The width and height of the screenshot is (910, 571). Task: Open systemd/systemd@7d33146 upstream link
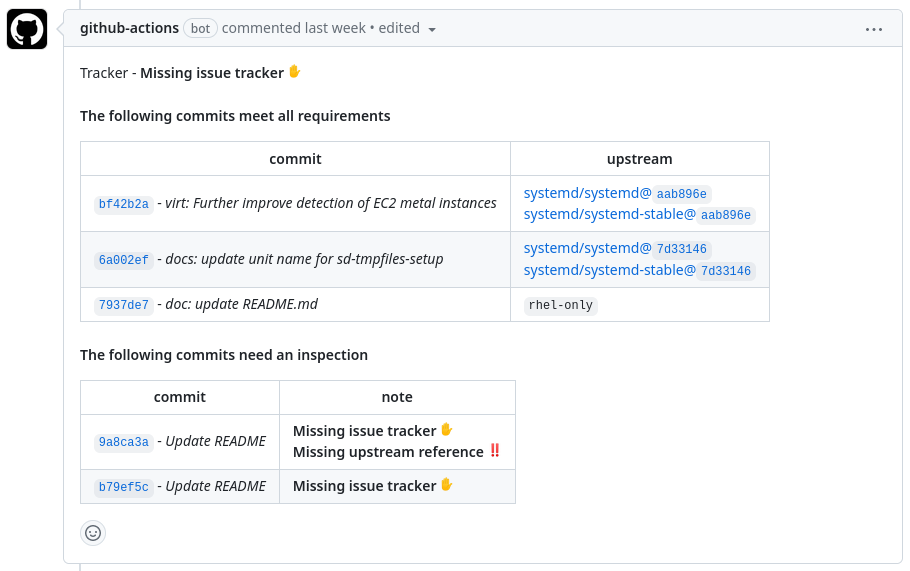pyautogui.click(x=617, y=249)
